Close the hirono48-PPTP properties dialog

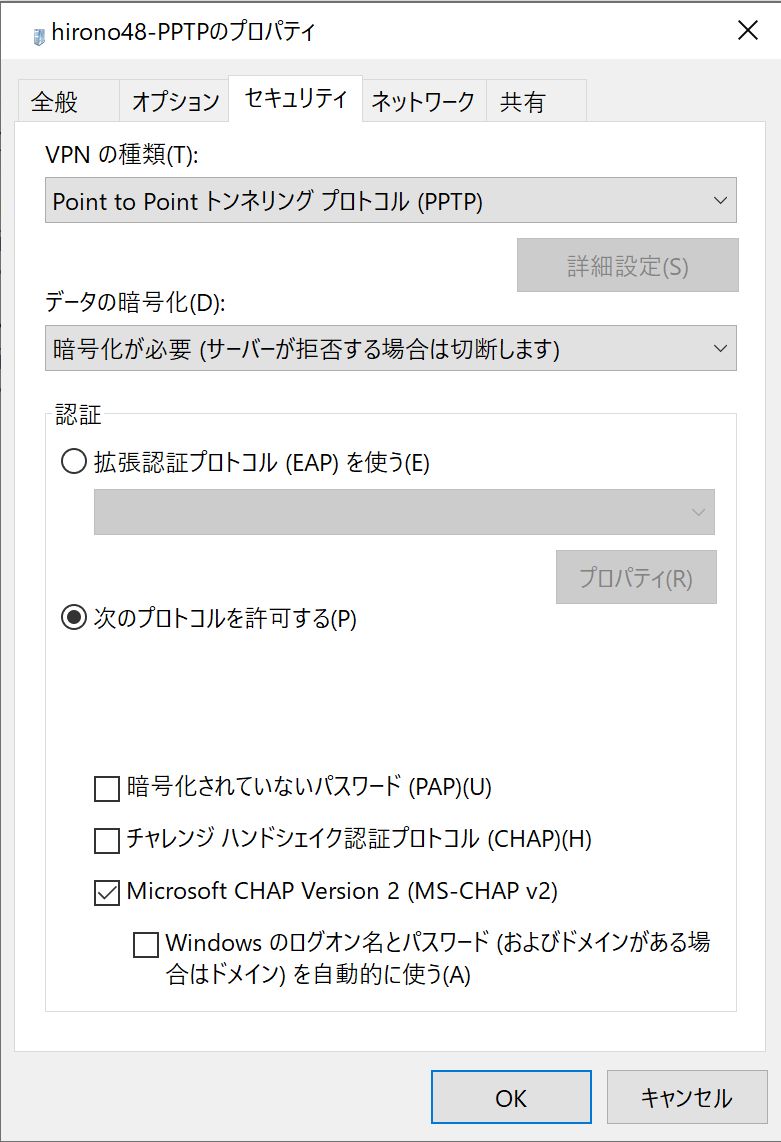[747, 30]
